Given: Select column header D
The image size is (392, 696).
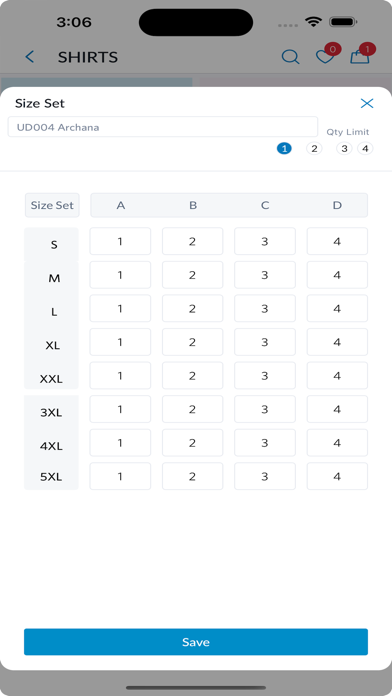Looking at the screenshot, I should [337, 205].
